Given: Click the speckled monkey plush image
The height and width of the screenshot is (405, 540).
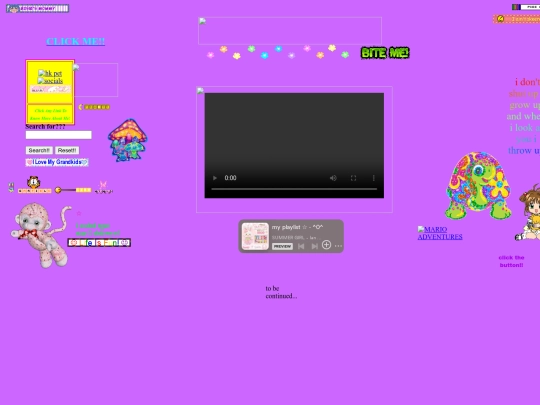Looking at the screenshot, I should point(41,235).
